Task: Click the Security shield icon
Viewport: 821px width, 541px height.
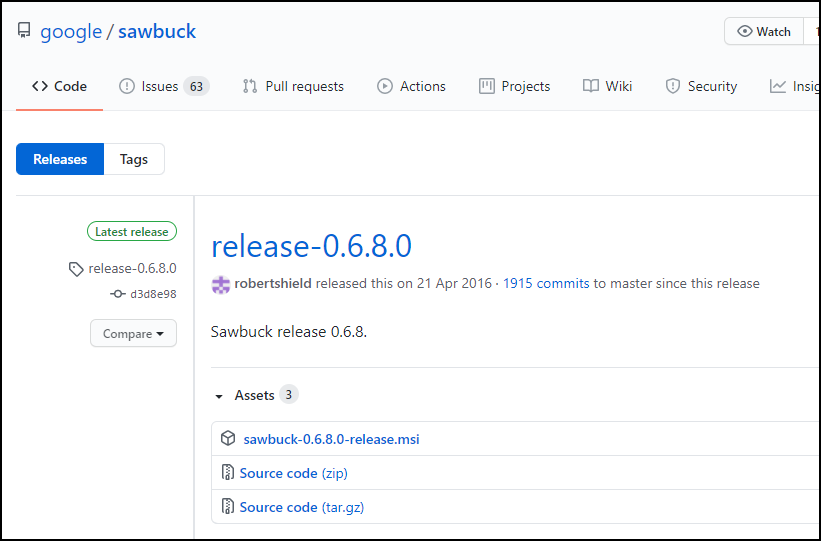Action: pyautogui.click(x=673, y=86)
